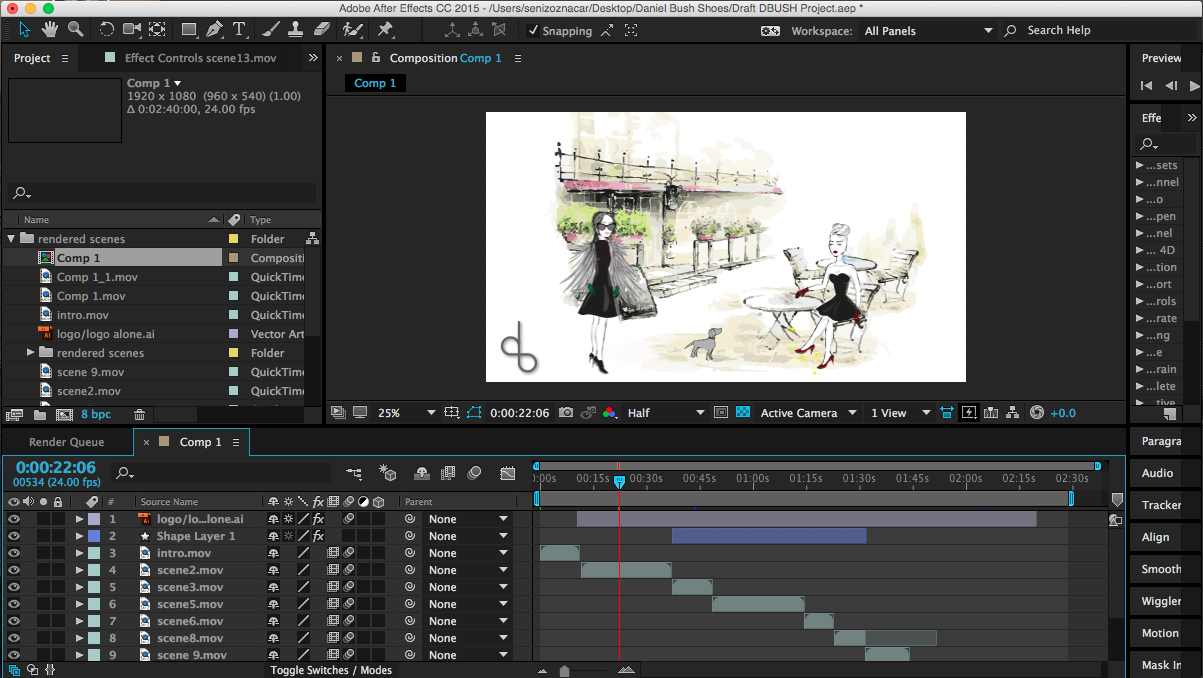Click Create new folder icon in Project panel

[40, 414]
